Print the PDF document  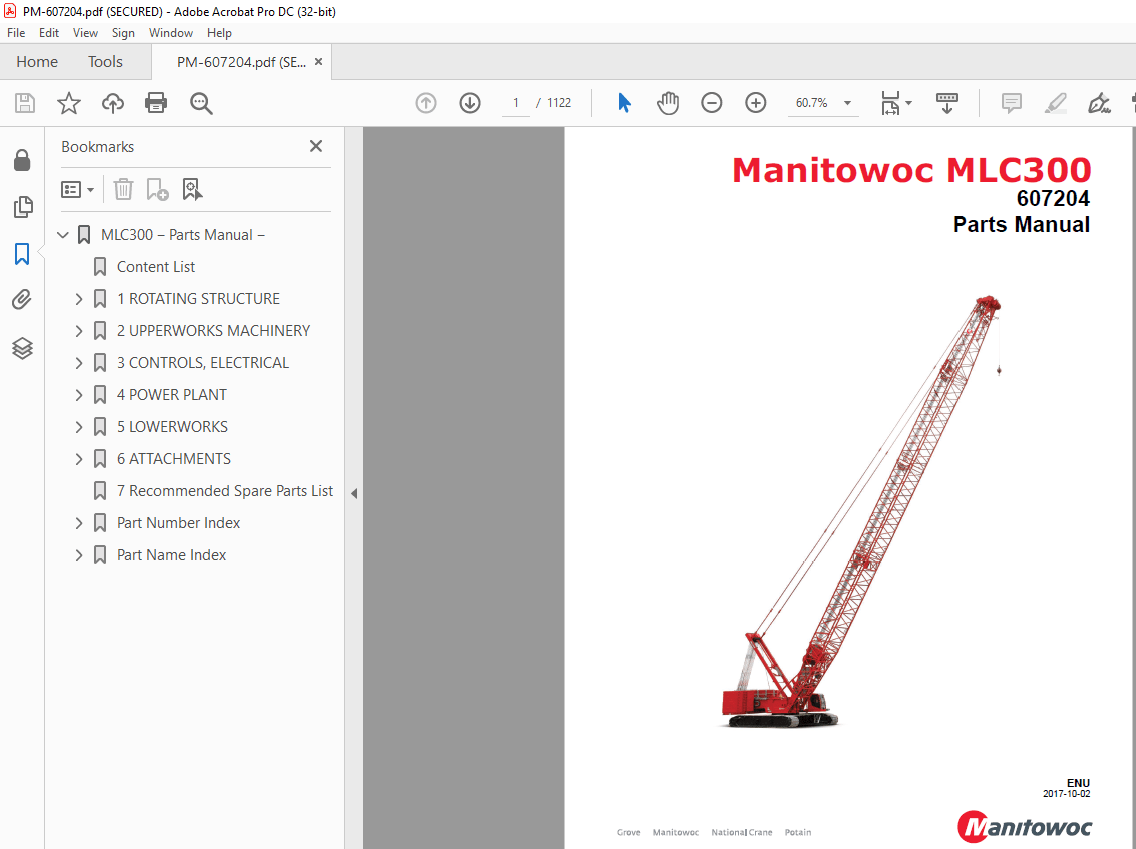coord(156,103)
